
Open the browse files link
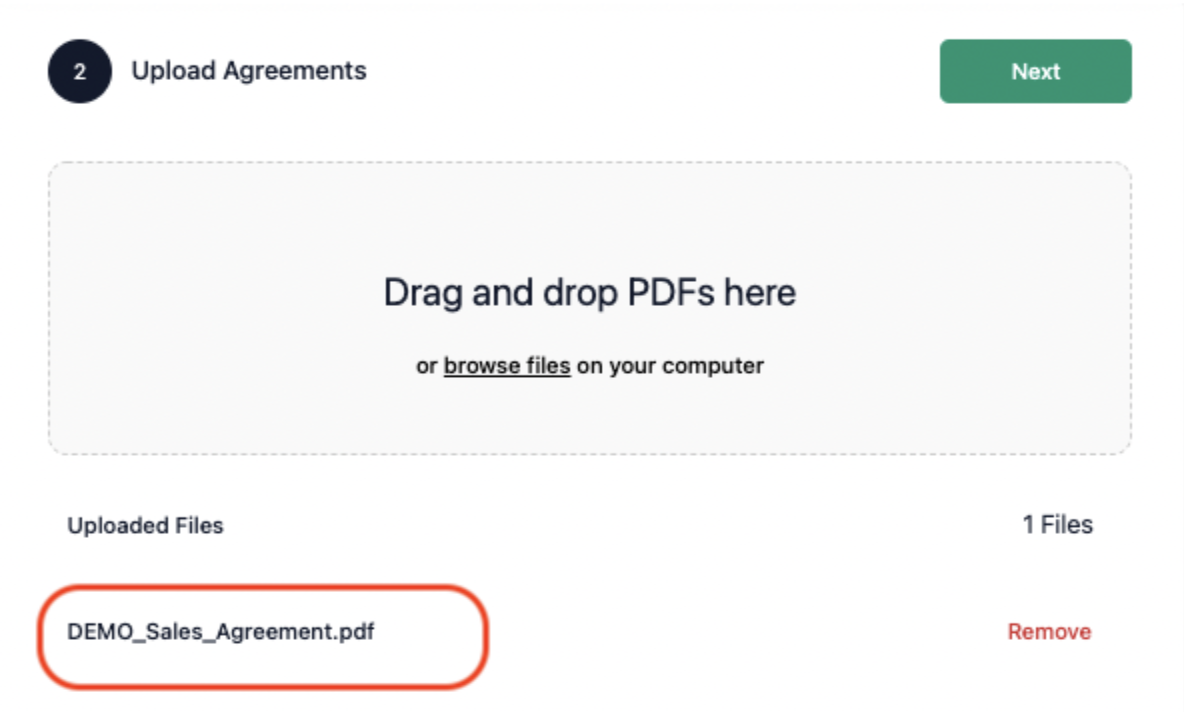pyautogui.click(x=507, y=365)
